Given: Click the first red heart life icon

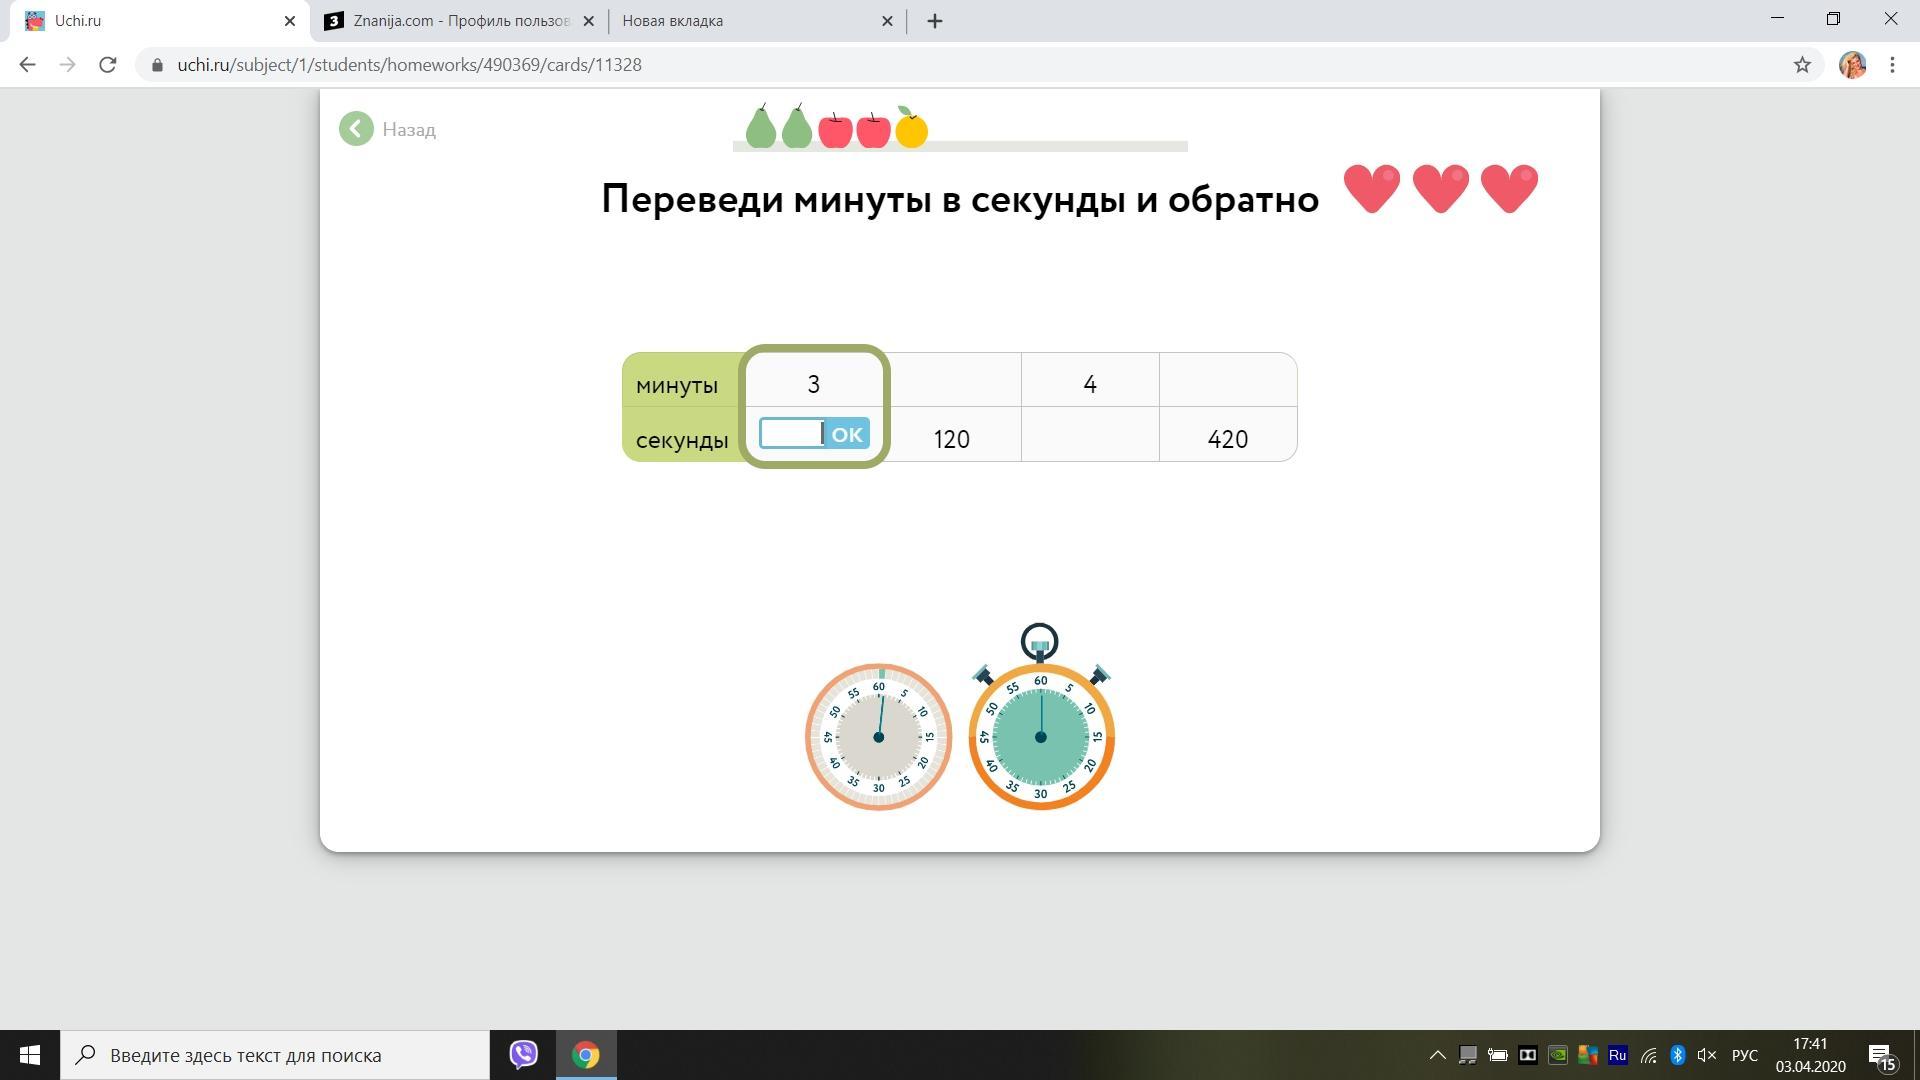Looking at the screenshot, I should click(1372, 188).
